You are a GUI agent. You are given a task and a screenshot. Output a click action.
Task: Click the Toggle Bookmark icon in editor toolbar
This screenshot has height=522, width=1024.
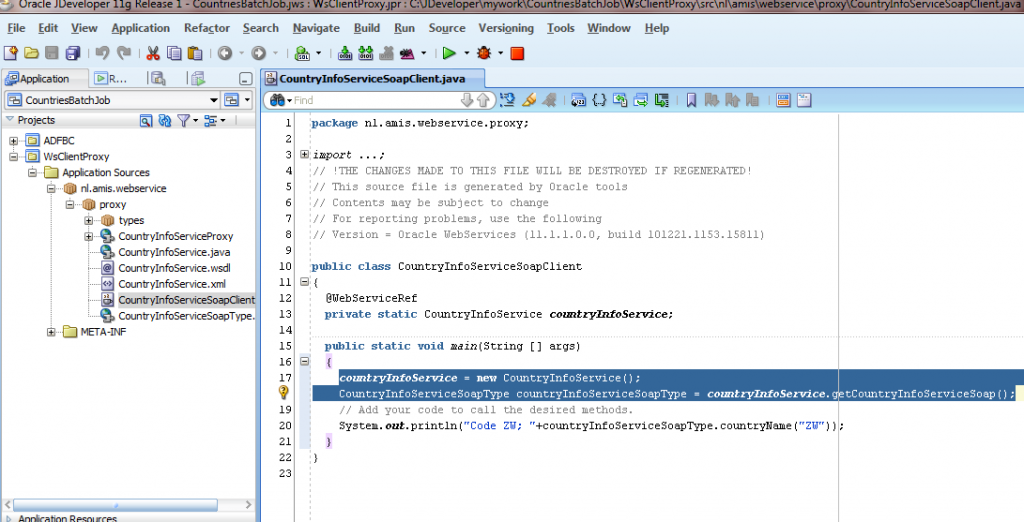pos(691,100)
